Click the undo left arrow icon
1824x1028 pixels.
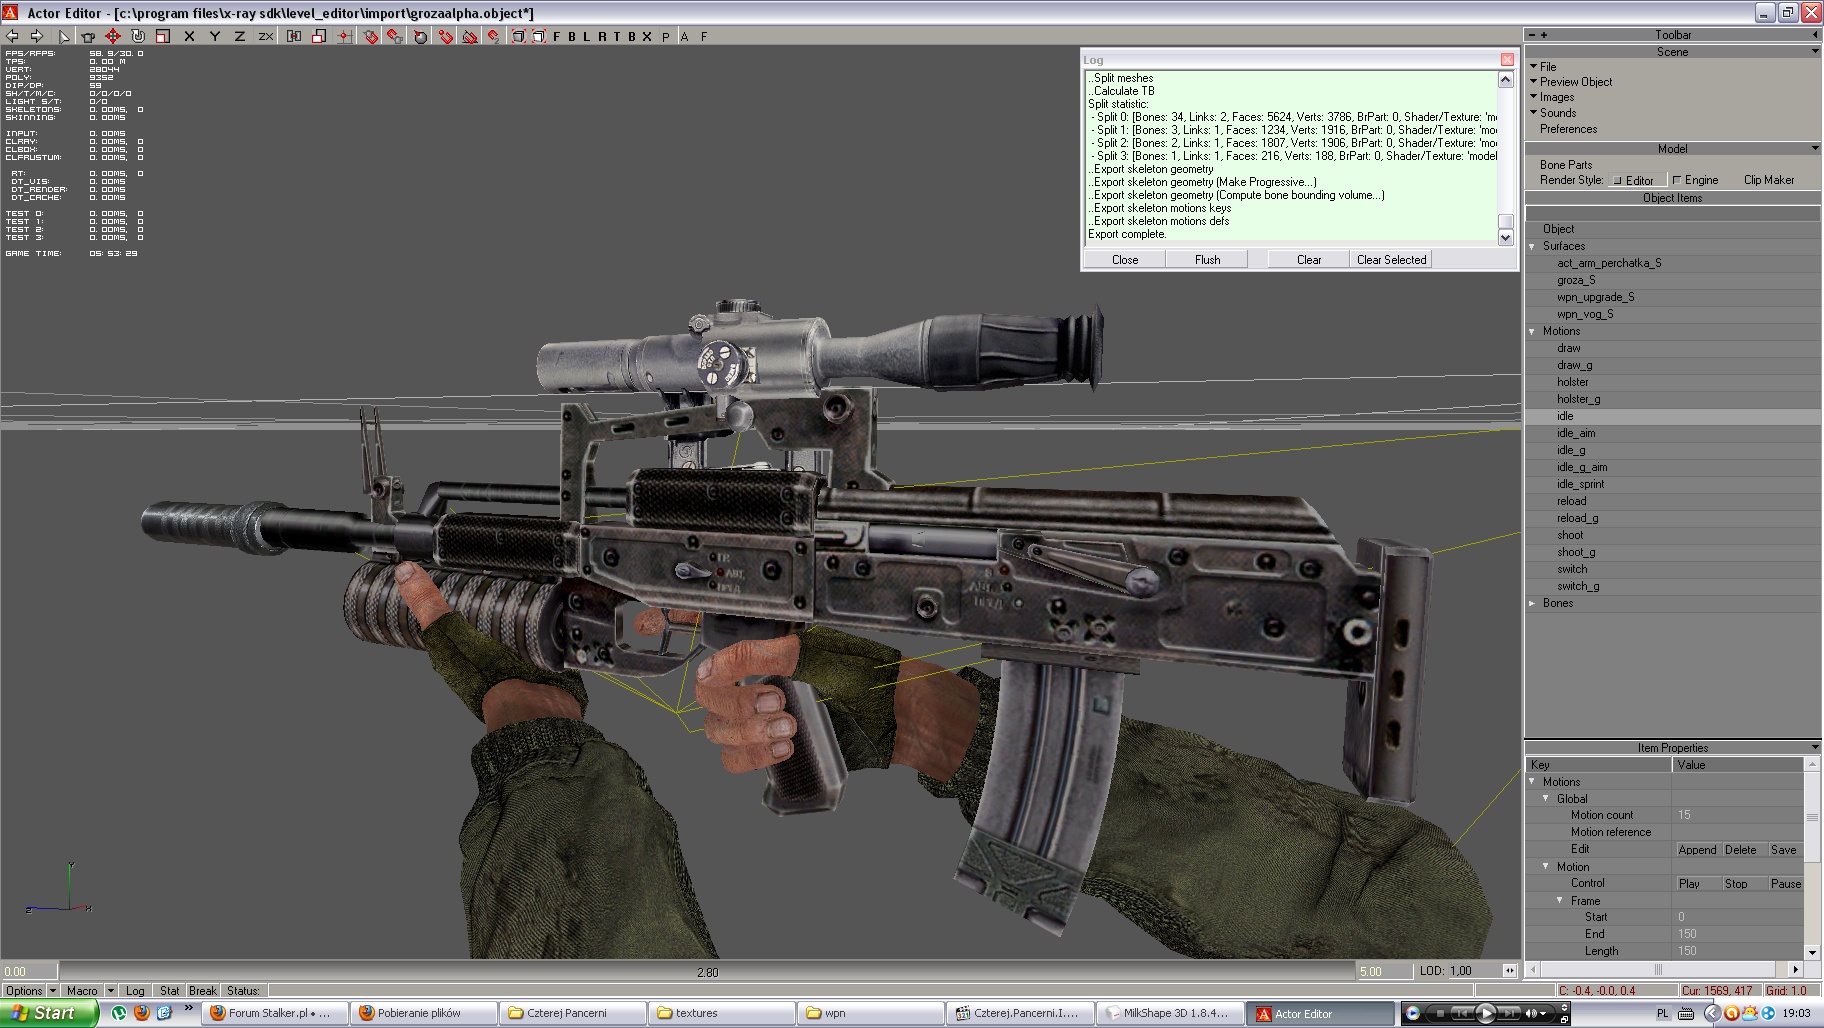[13, 36]
